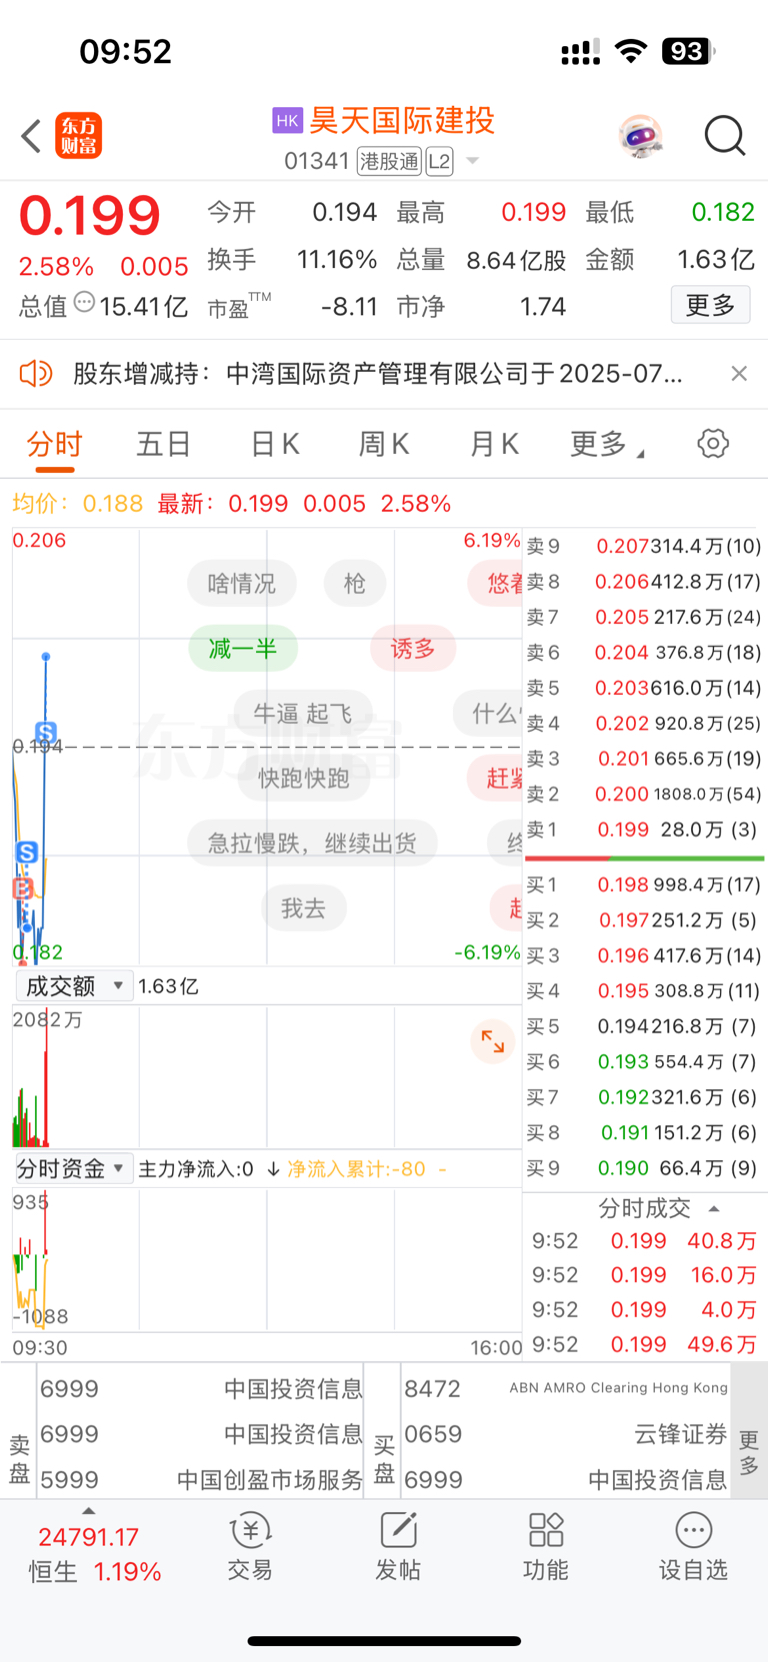Tap the 港股通 badge
This screenshot has height=1663, width=768.
(x=390, y=161)
